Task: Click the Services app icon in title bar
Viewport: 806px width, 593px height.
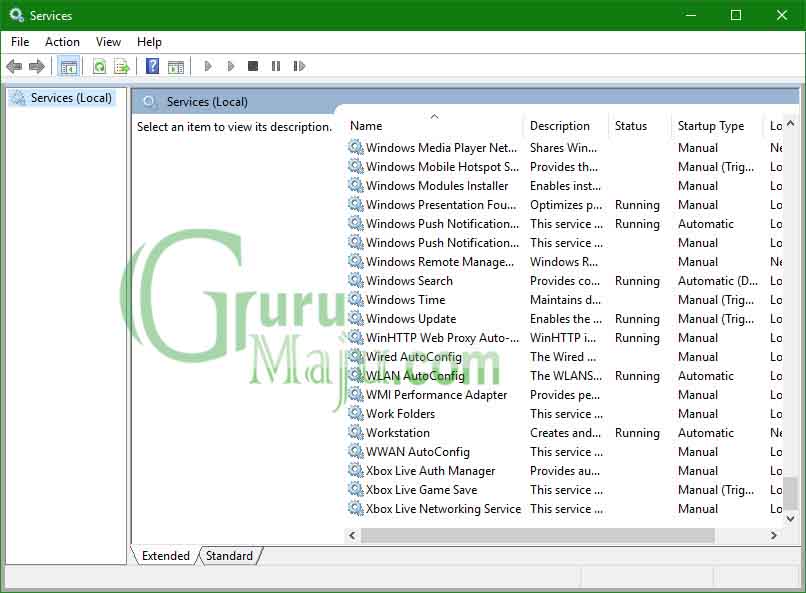Action: coord(16,15)
